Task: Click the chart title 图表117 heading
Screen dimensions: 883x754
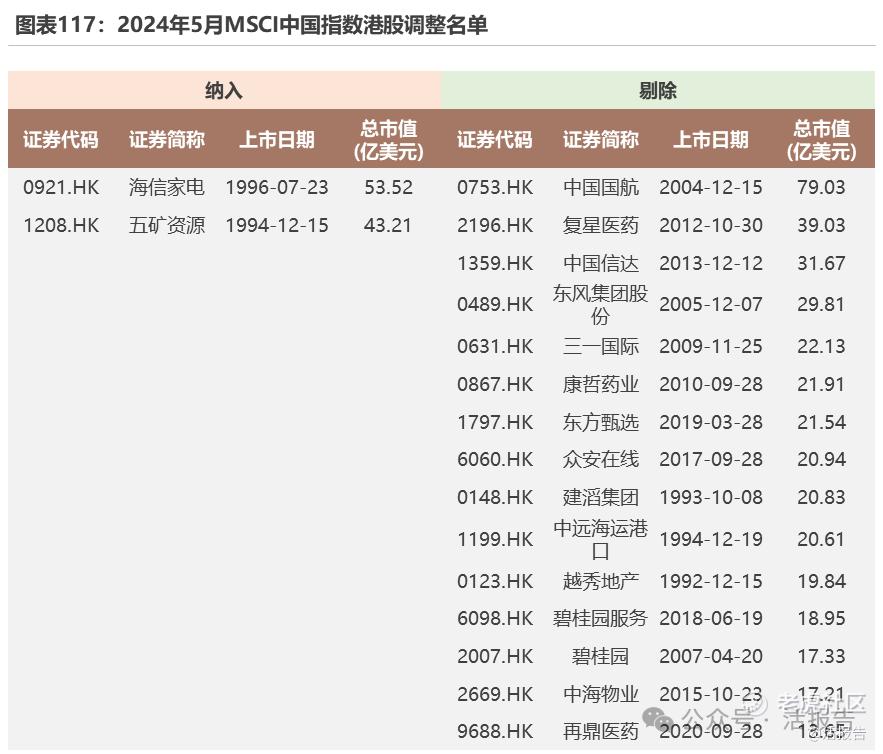Action: (x=251, y=25)
